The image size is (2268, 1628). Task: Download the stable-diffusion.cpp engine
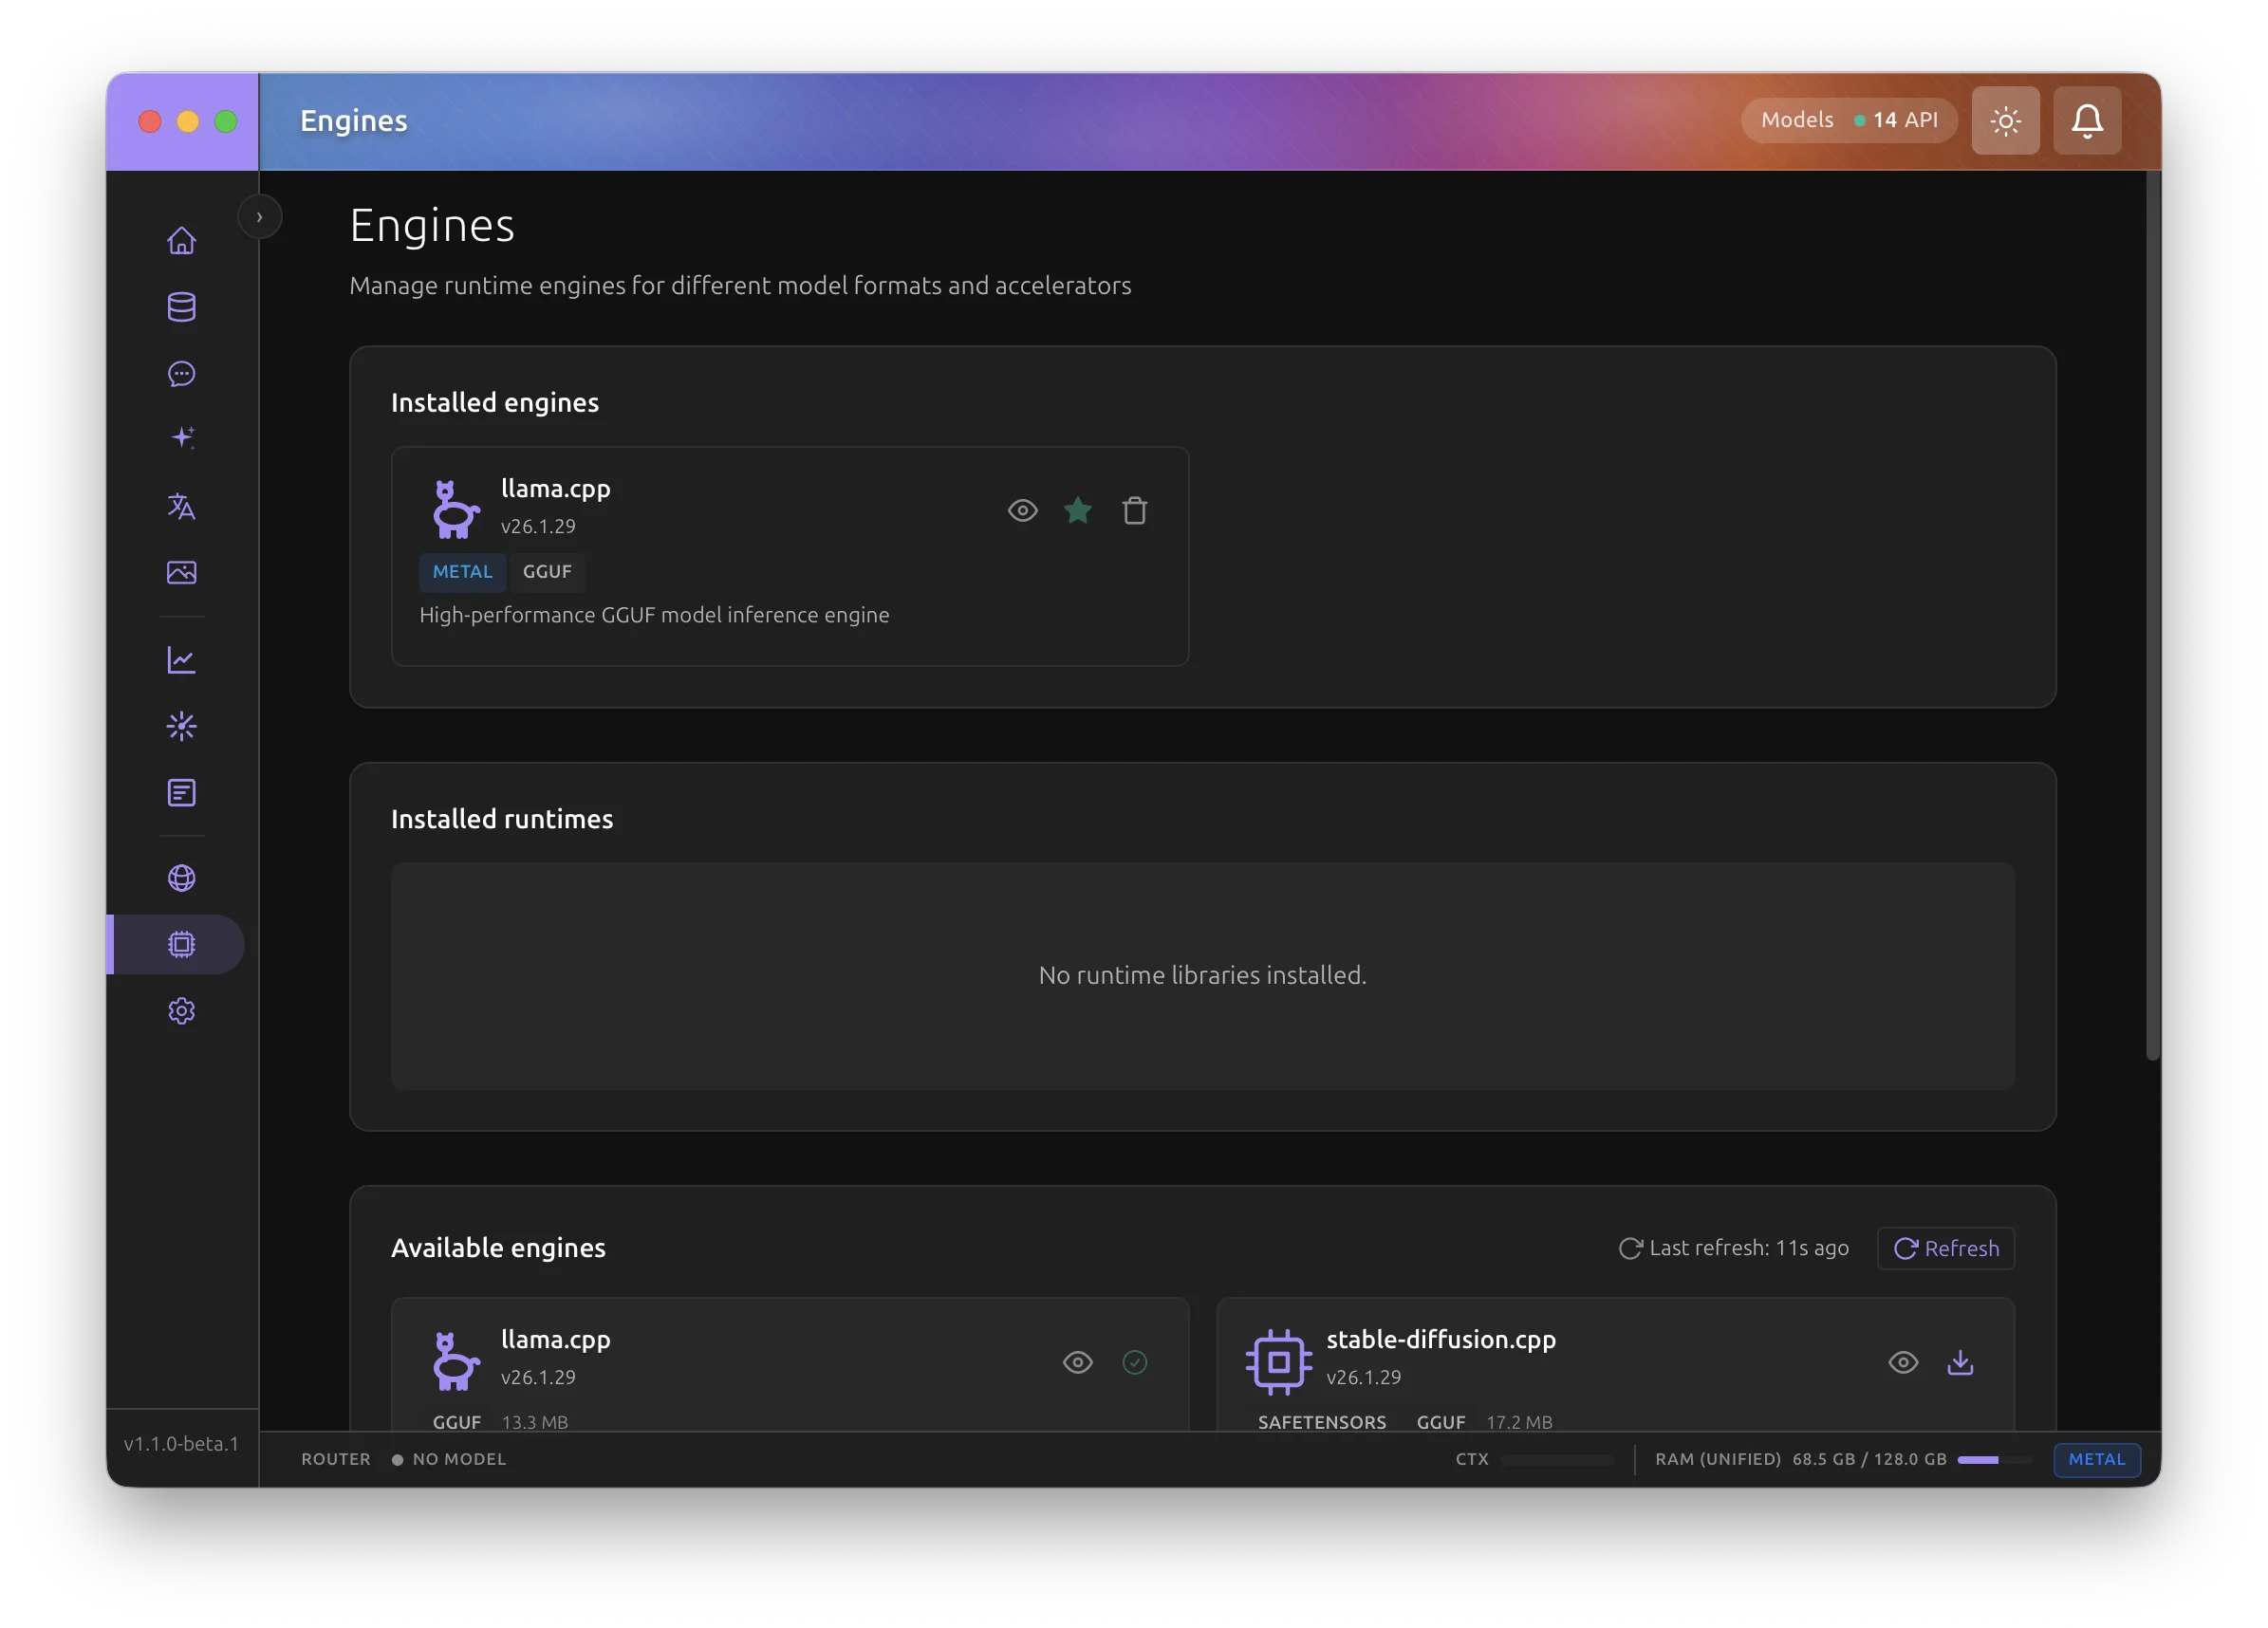1960,1362
